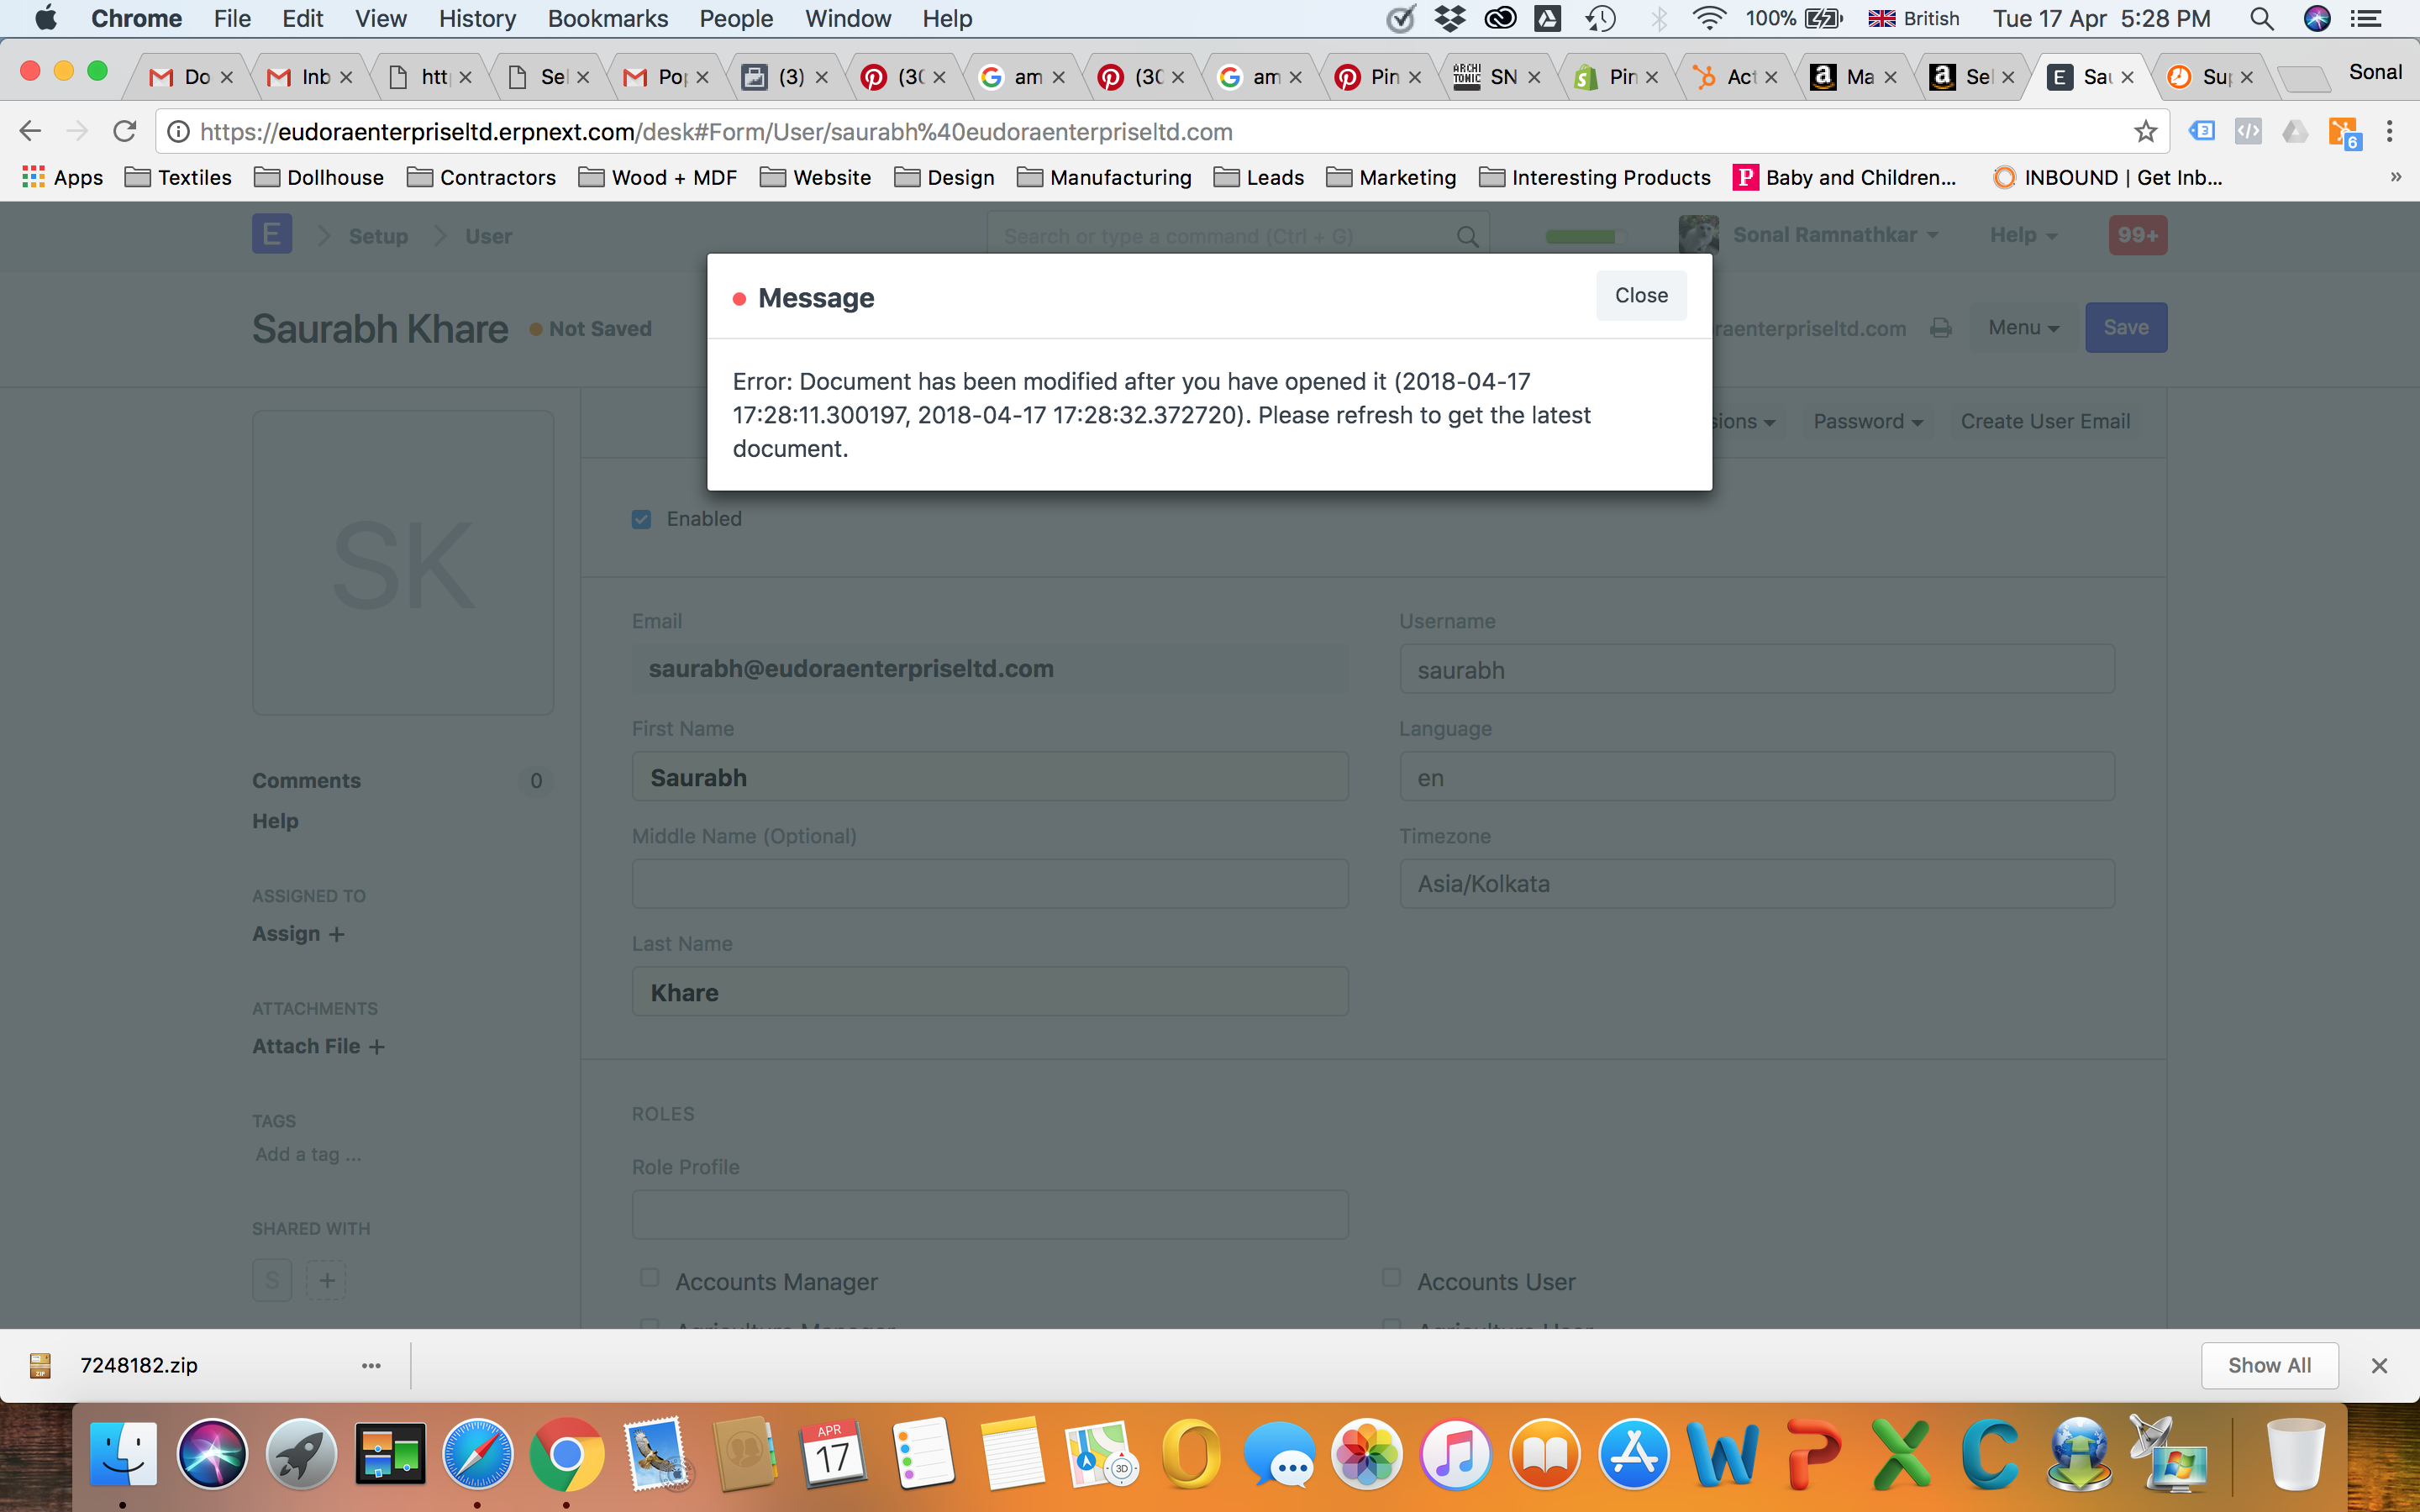Click the print icon beside Menu

[x=1940, y=328]
